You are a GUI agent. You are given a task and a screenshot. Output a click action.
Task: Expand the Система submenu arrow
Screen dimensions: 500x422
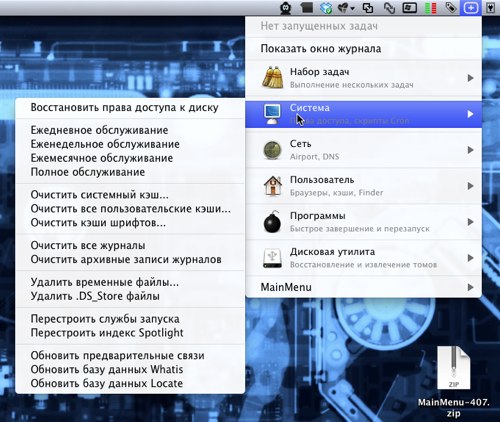[470, 114]
